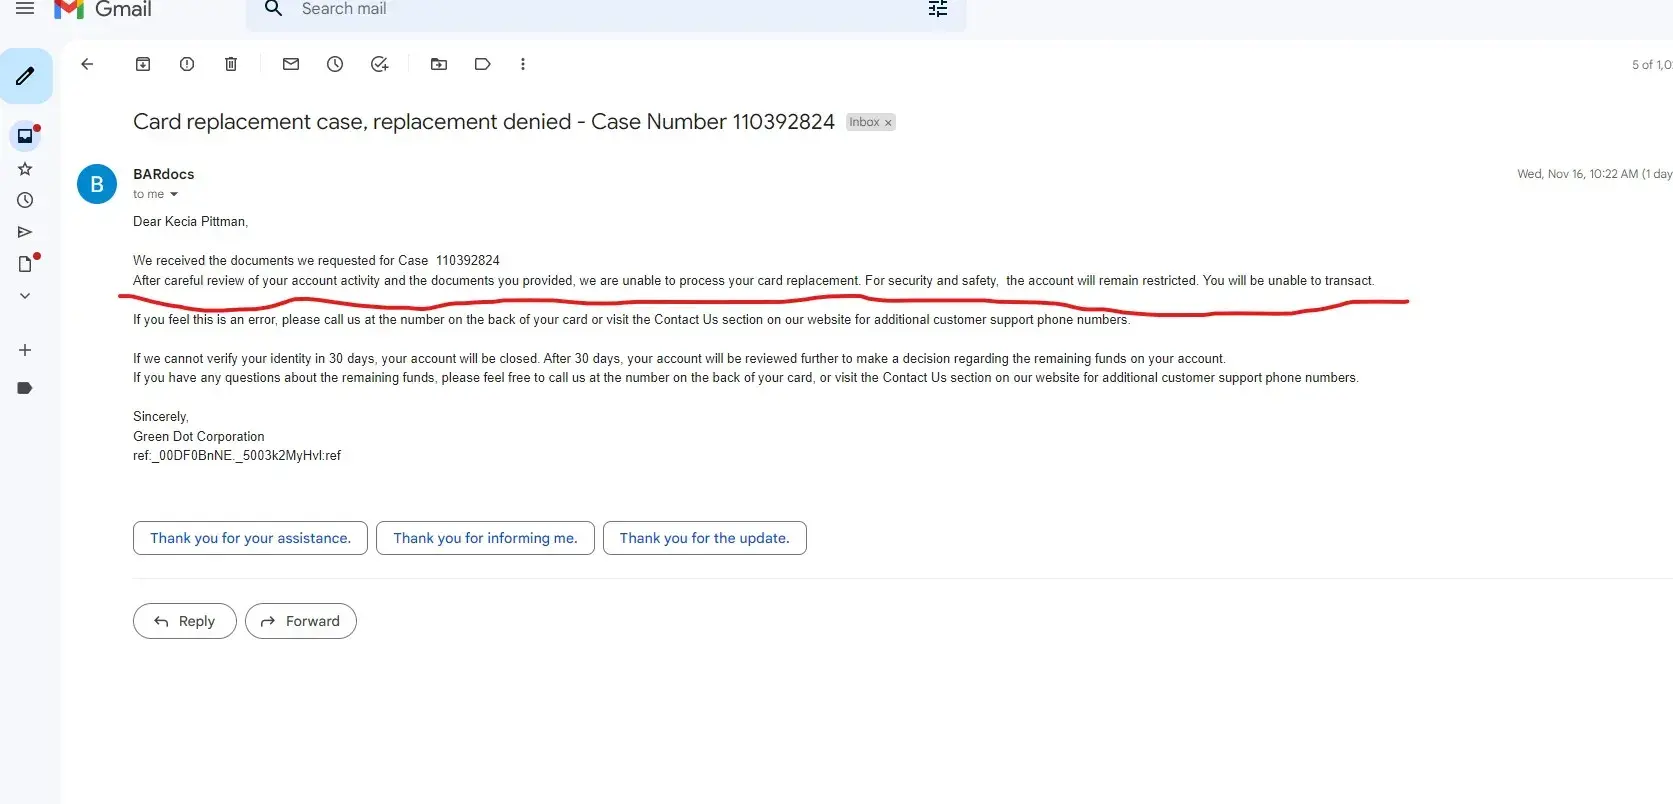
Task: Click the Search mail field
Action: (x=600, y=9)
